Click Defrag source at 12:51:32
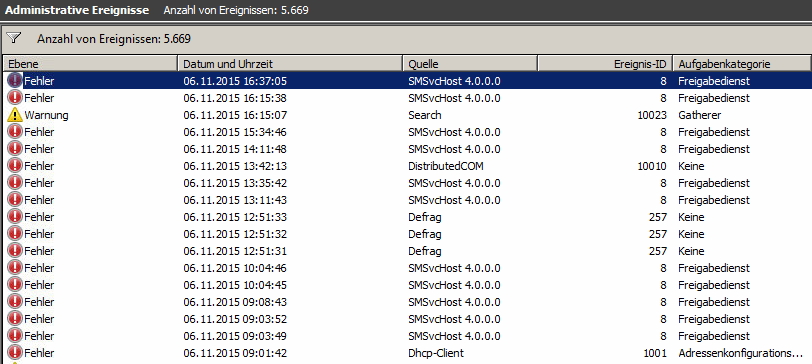Image resolution: width=812 pixels, height=364 pixels. (x=425, y=234)
